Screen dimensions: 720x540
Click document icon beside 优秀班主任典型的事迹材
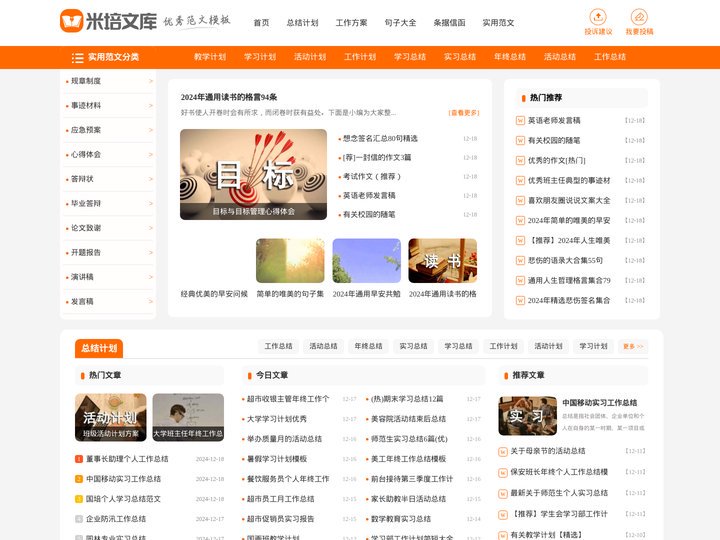coord(520,180)
